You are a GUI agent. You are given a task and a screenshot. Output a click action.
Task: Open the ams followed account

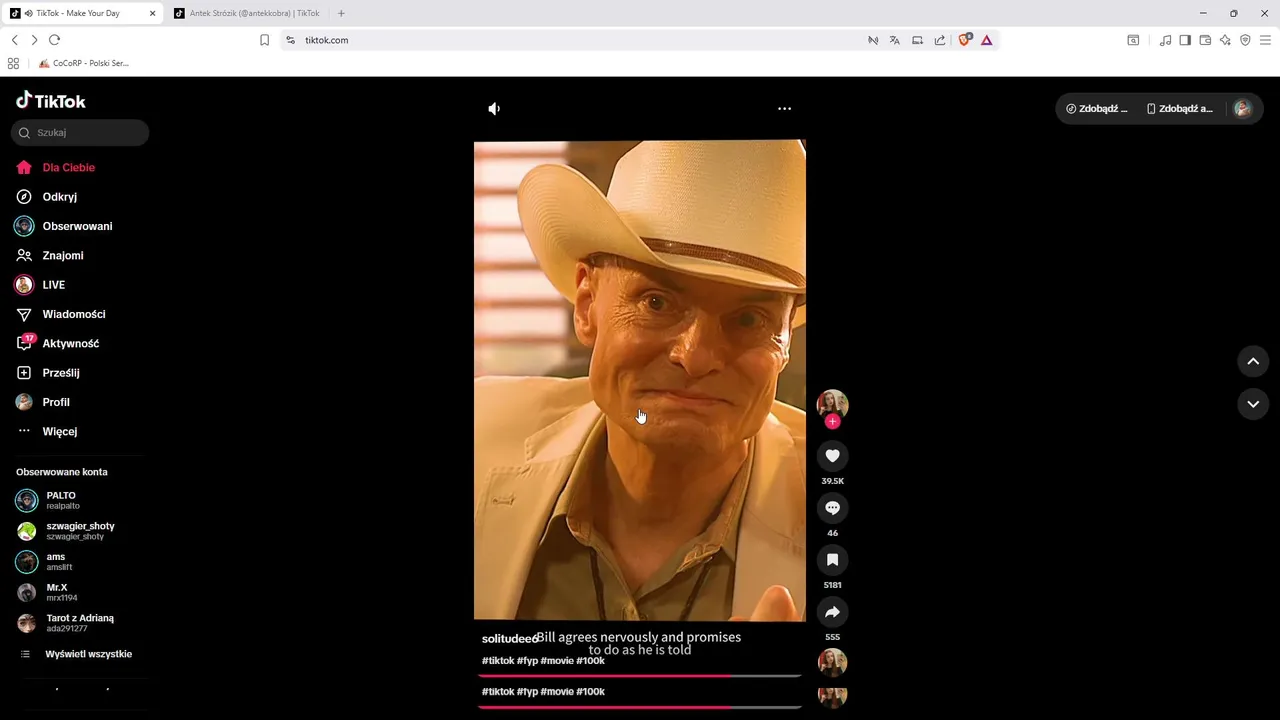[45, 562]
